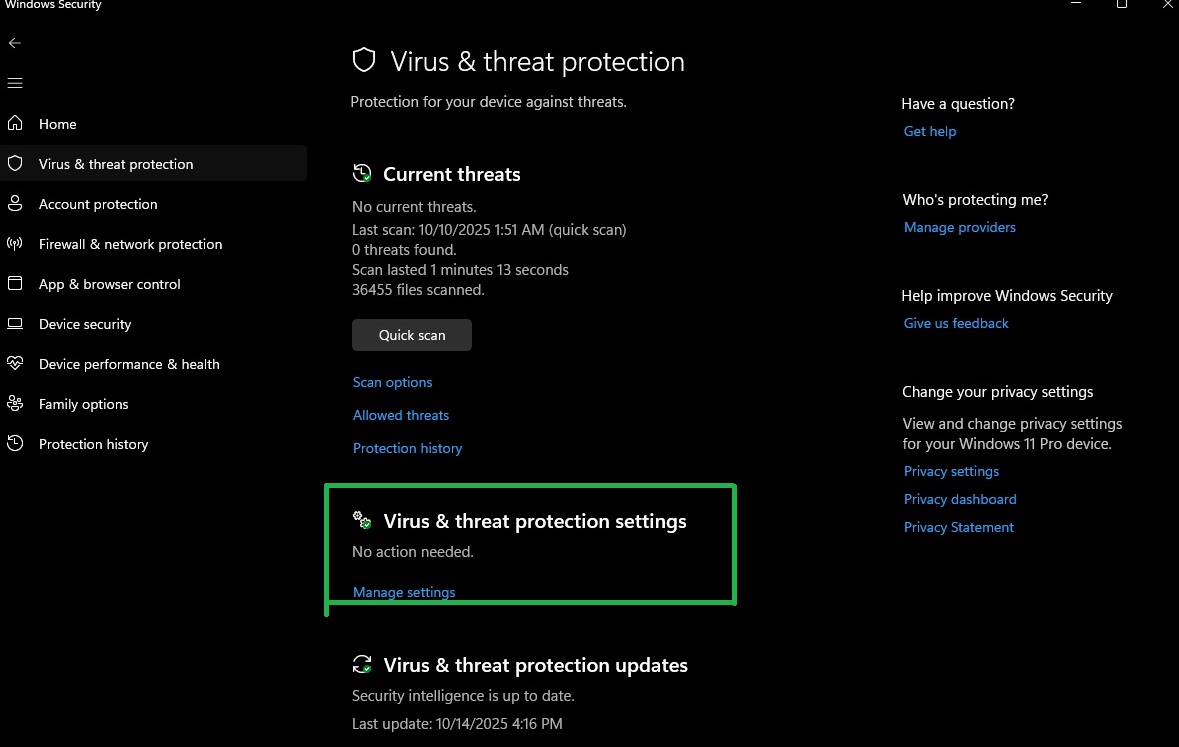1179x747 pixels.
Task: Click the Device performance & health heart icon
Action: point(15,364)
